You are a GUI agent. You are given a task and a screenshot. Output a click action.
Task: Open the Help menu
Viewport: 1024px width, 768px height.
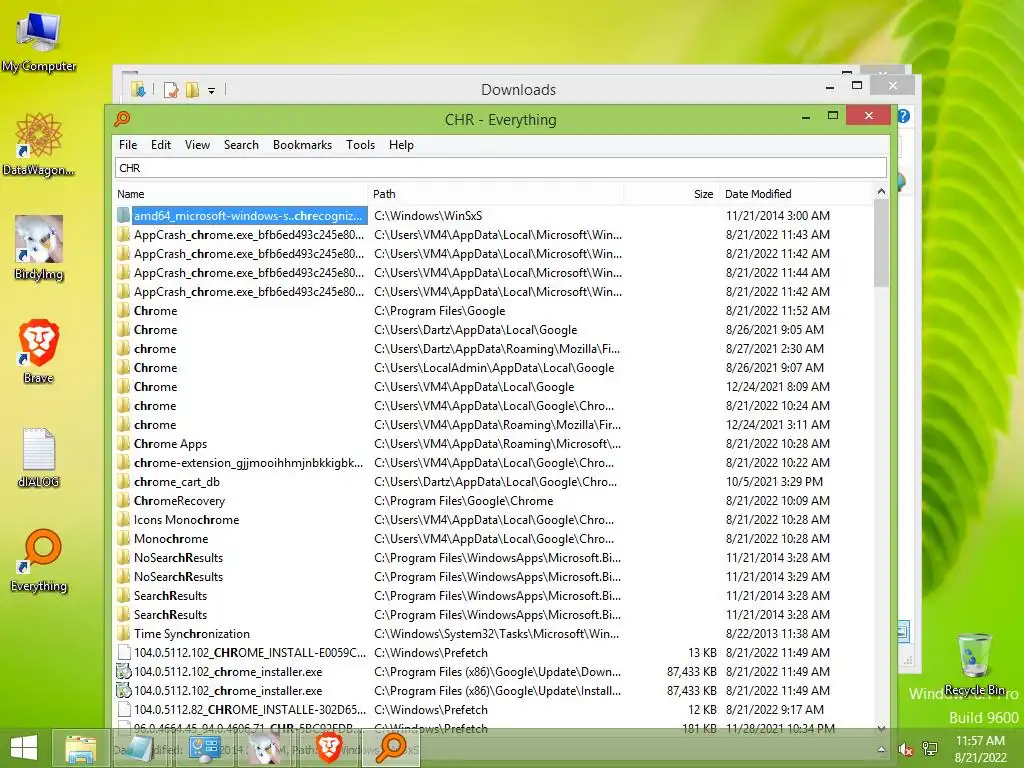pyautogui.click(x=401, y=145)
